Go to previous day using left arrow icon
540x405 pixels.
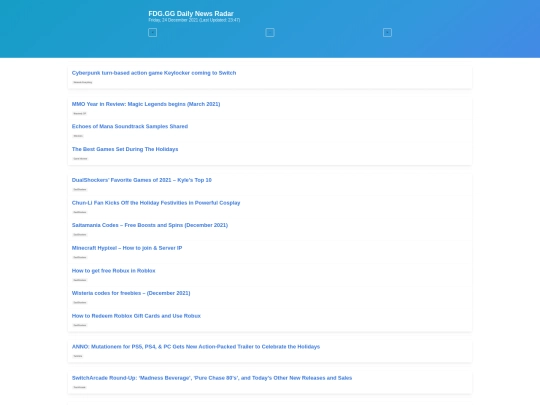click(x=153, y=33)
